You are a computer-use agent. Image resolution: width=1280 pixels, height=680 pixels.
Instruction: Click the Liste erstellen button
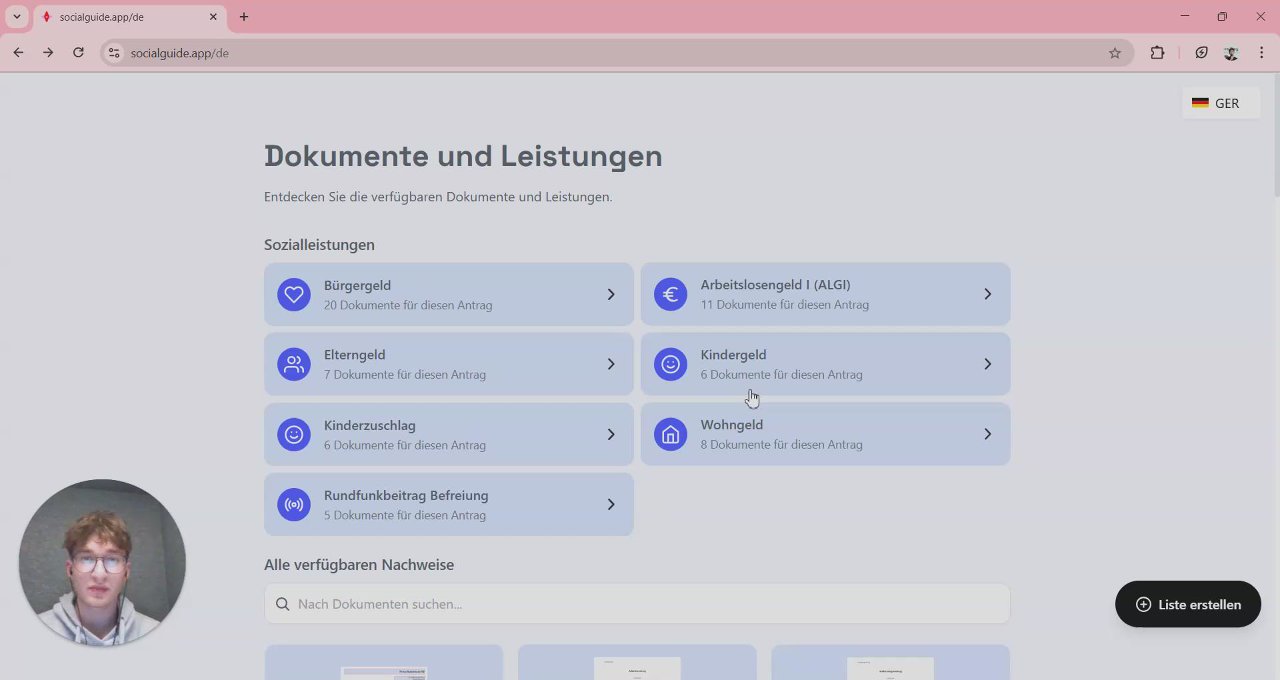(1188, 604)
